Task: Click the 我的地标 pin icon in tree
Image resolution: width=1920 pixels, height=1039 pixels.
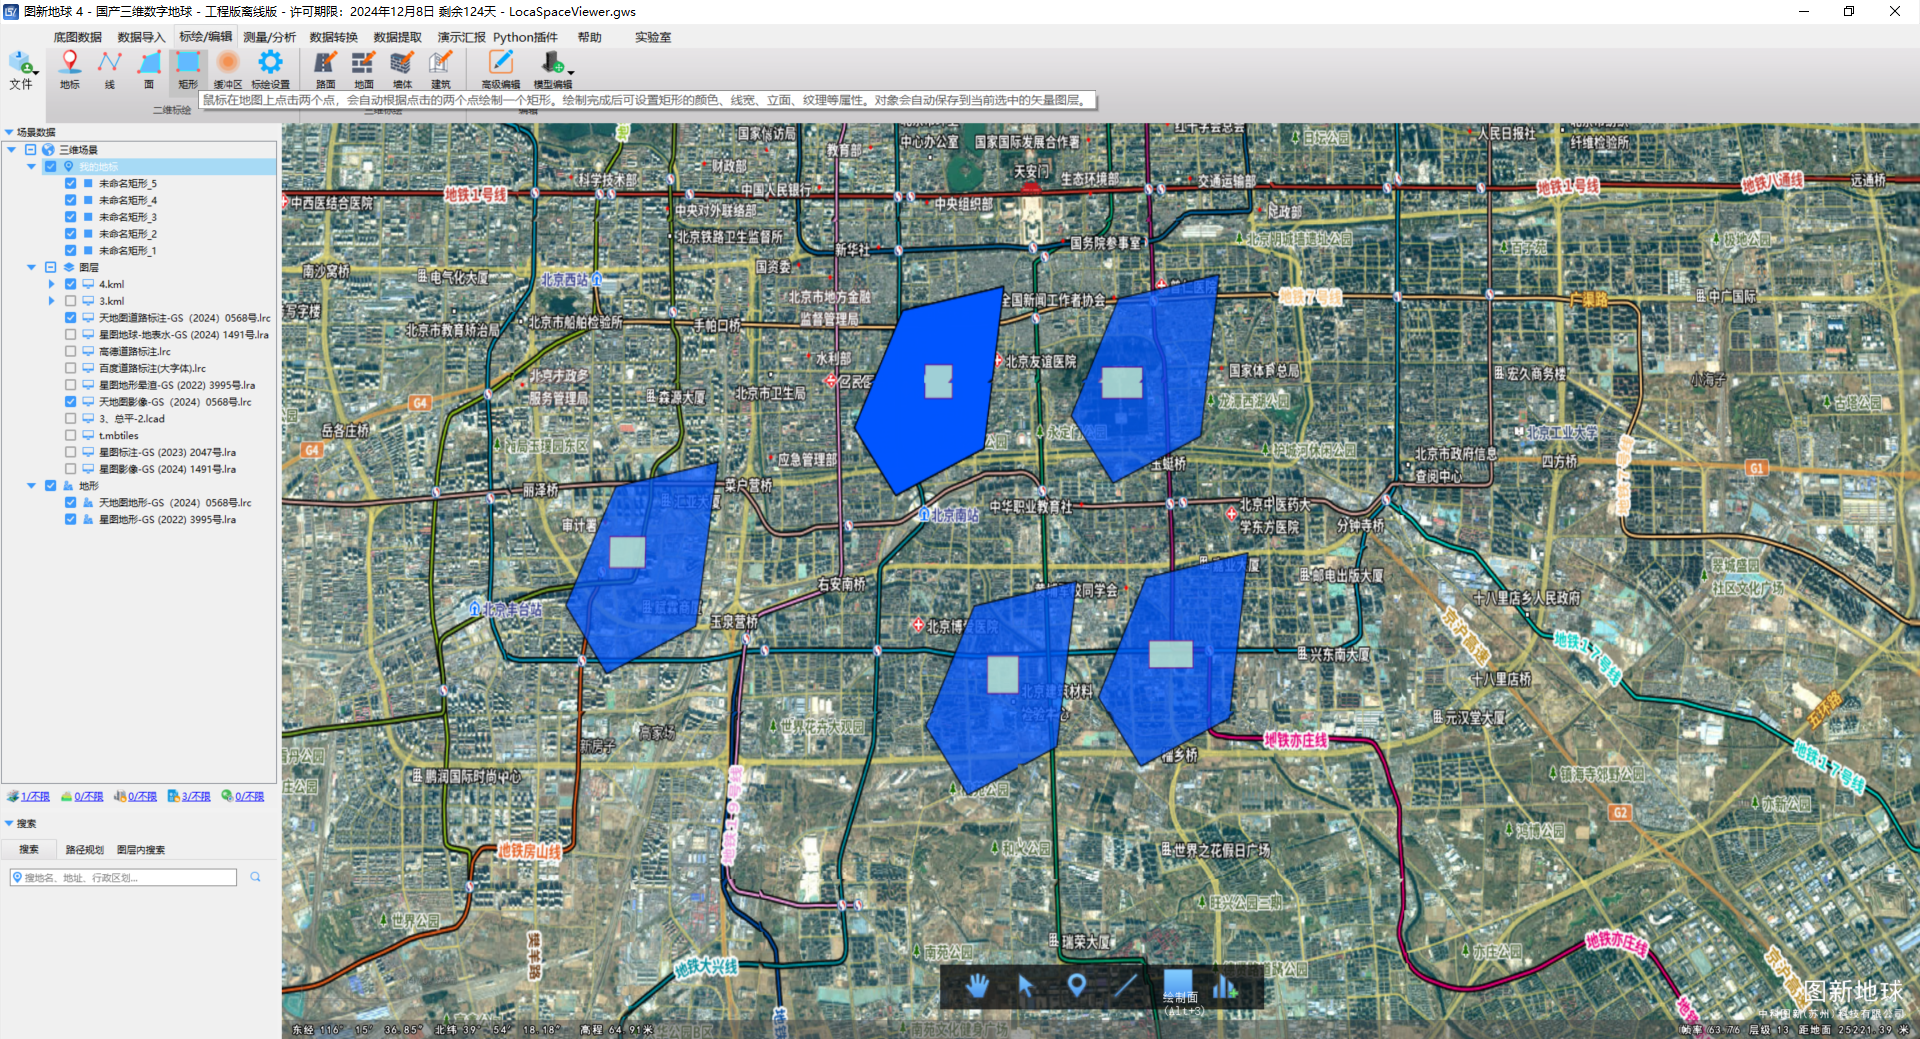Action: [x=69, y=166]
